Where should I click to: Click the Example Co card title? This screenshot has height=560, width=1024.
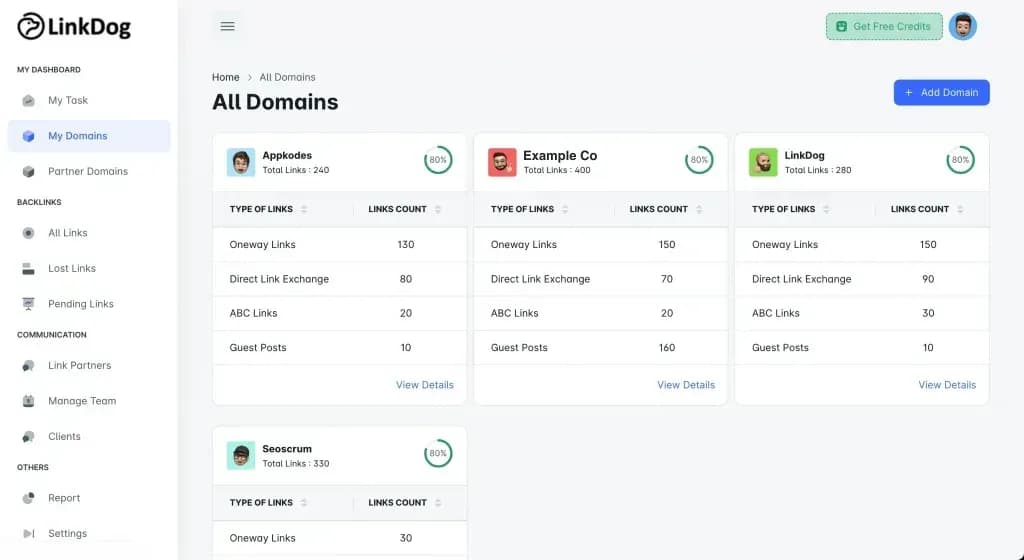pyautogui.click(x=560, y=156)
